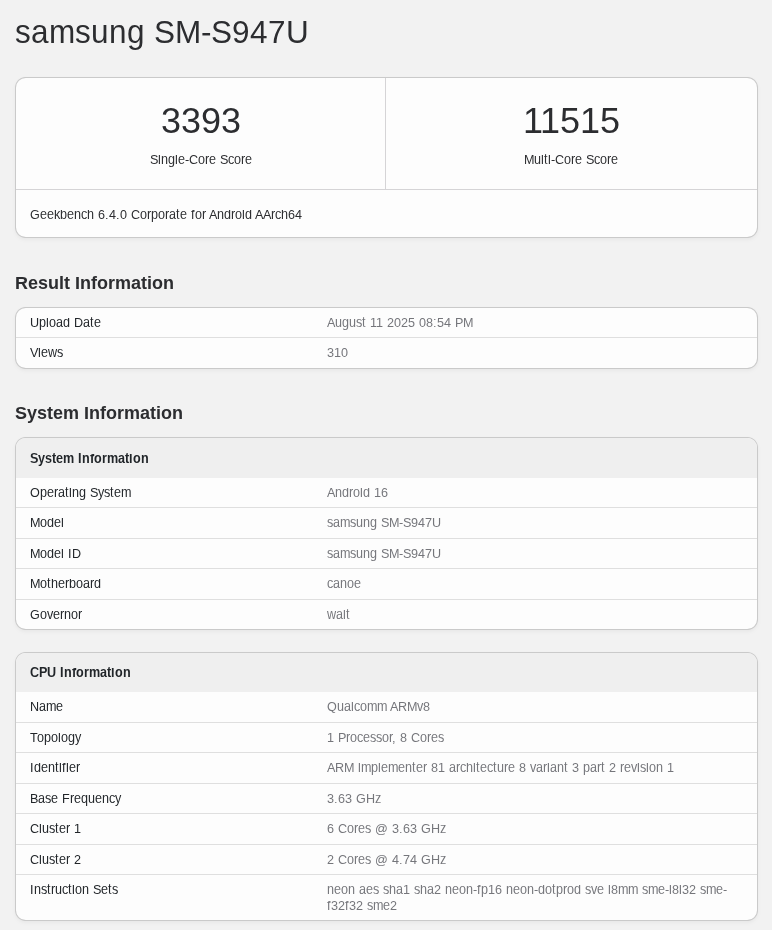Select the ARM implementer 81 identifier string

500,767
